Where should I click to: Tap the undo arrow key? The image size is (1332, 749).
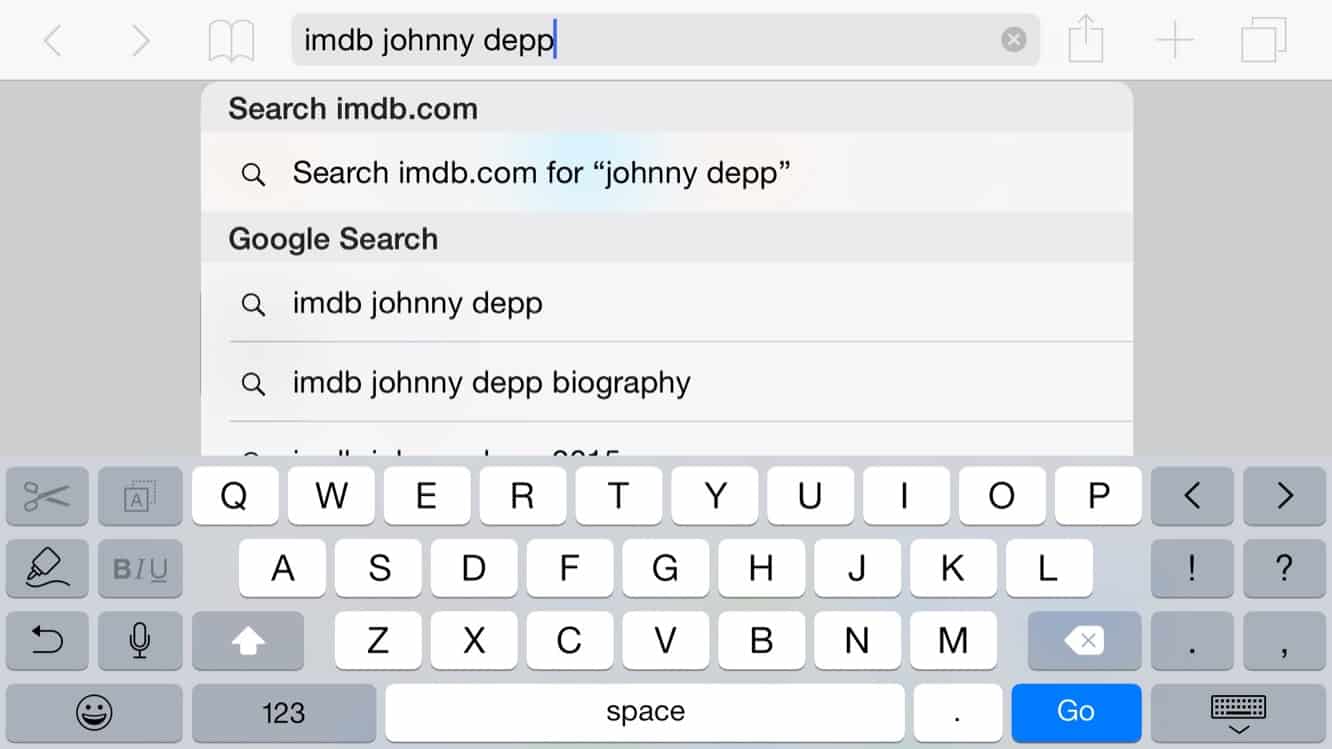47,640
